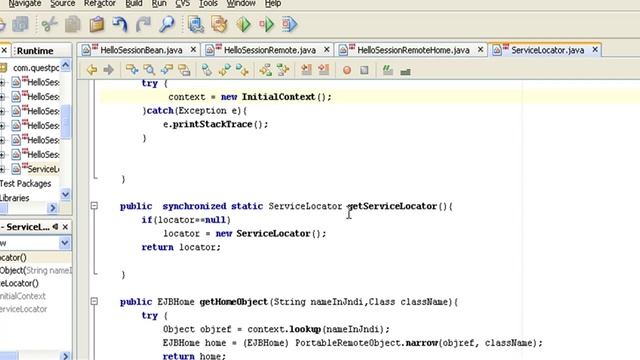Switch to the Runtime tab
Viewport: 640px width, 360px height.
(35, 51)
